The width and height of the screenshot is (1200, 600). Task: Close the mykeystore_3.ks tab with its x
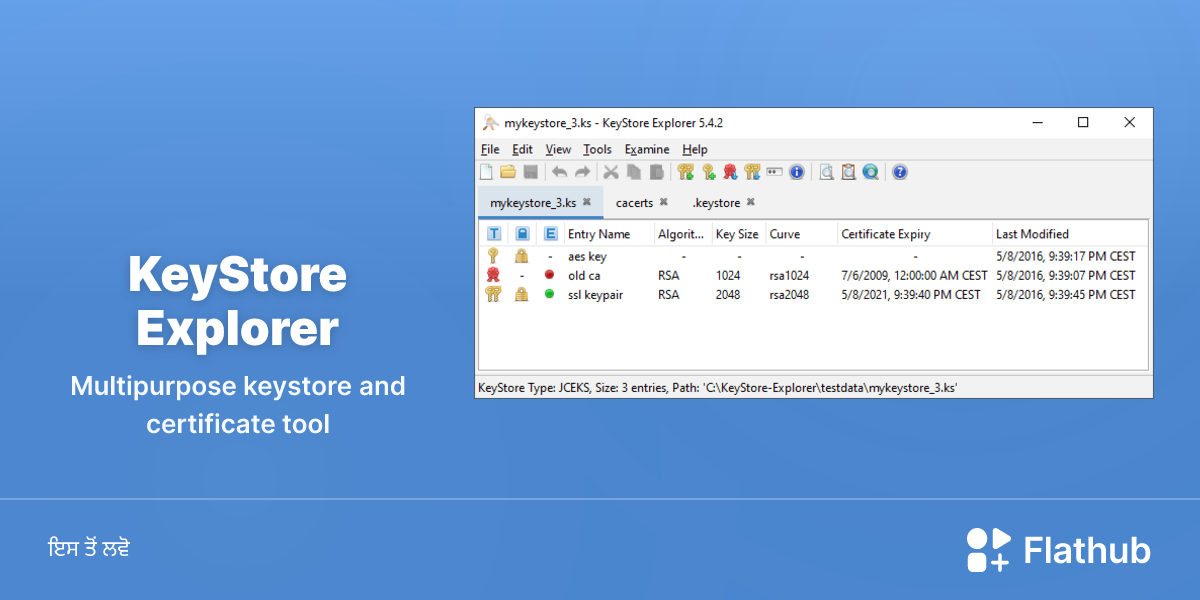(587, 202)
